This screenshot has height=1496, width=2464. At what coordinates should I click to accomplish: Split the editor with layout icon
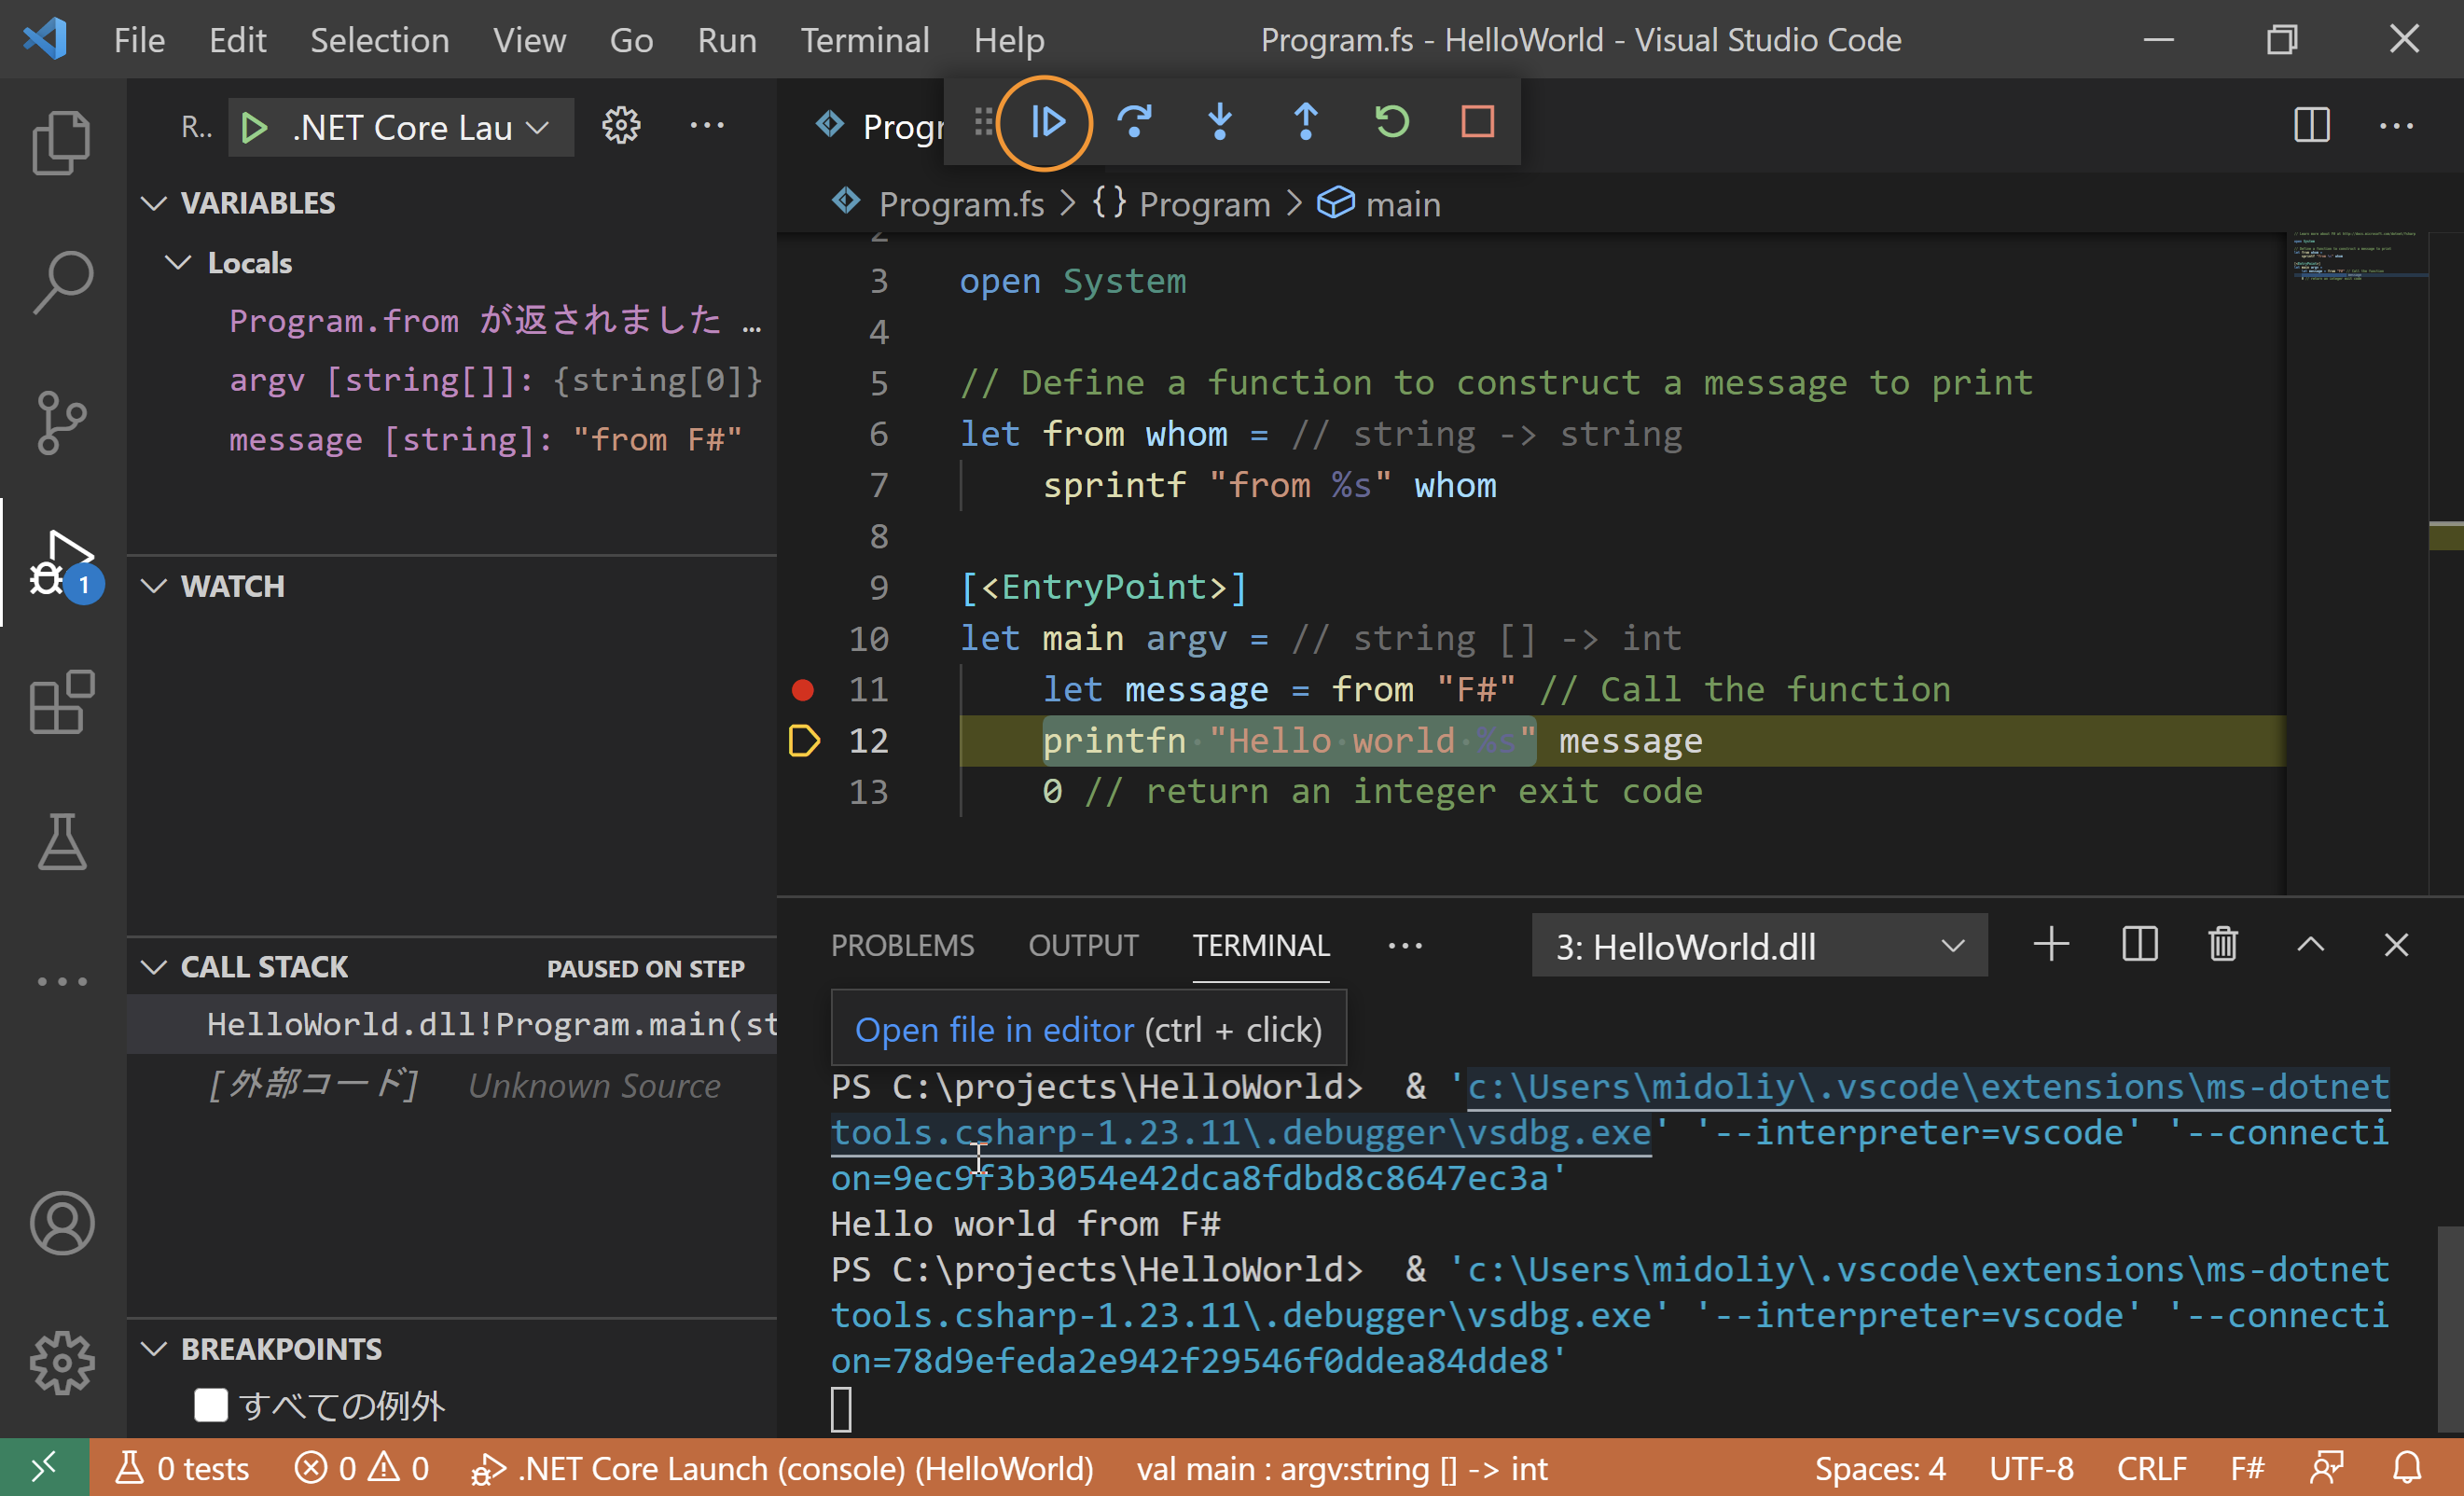tap(2311, 126)
